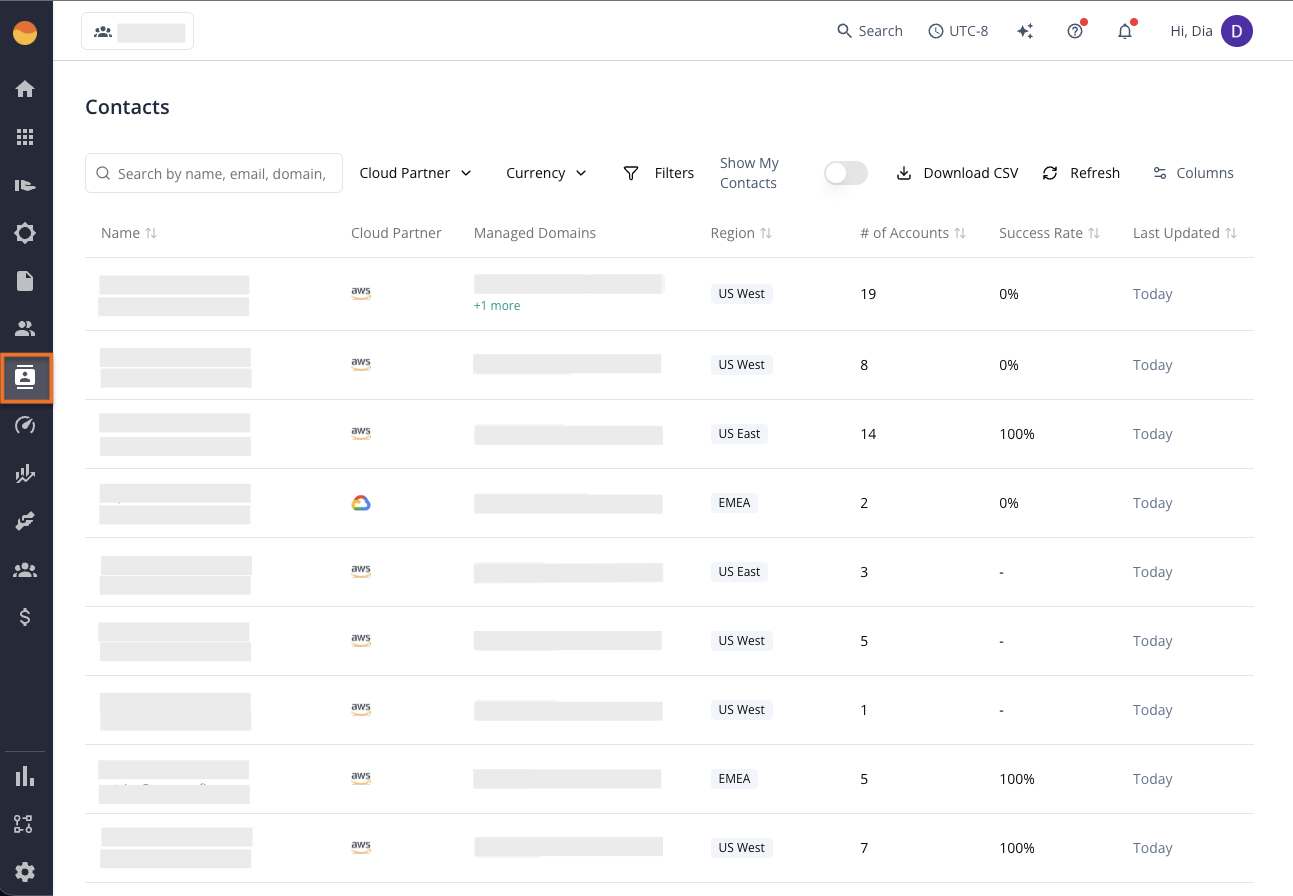Open the Home icon in the sidebar
1293x896 pixels.
[x=25, y=89]
